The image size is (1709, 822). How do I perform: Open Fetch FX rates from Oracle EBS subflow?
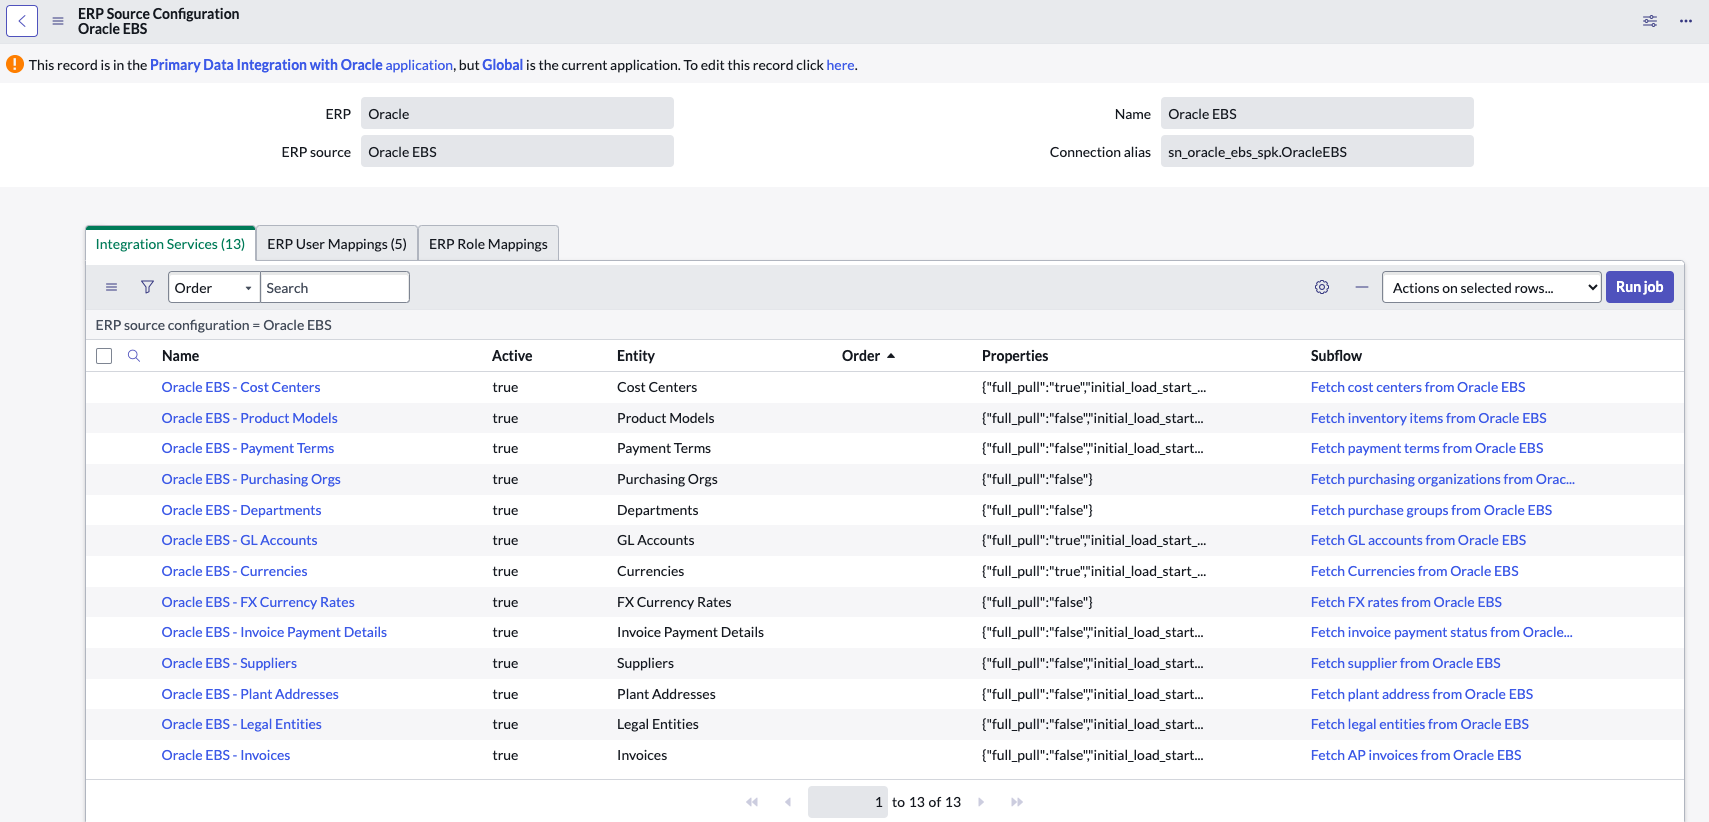(x=1406, y=602)
